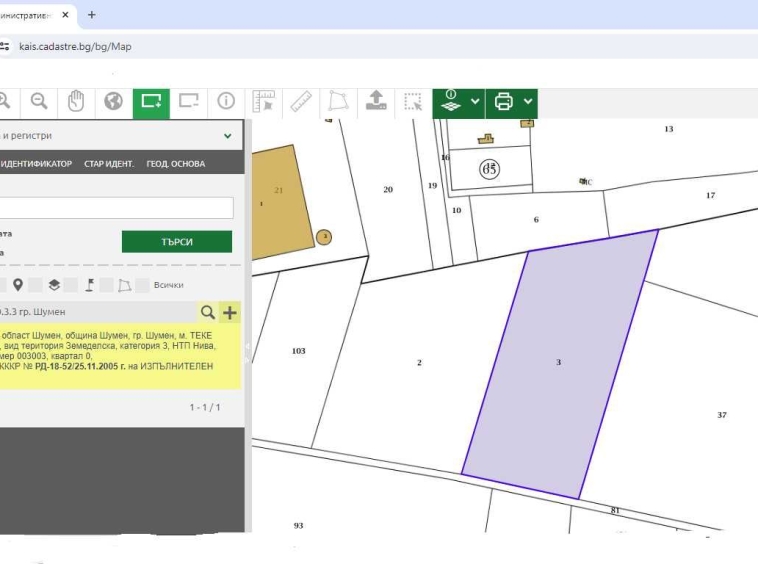Tick the checkbox before the polygon filter icon

[x=106, y=285]
